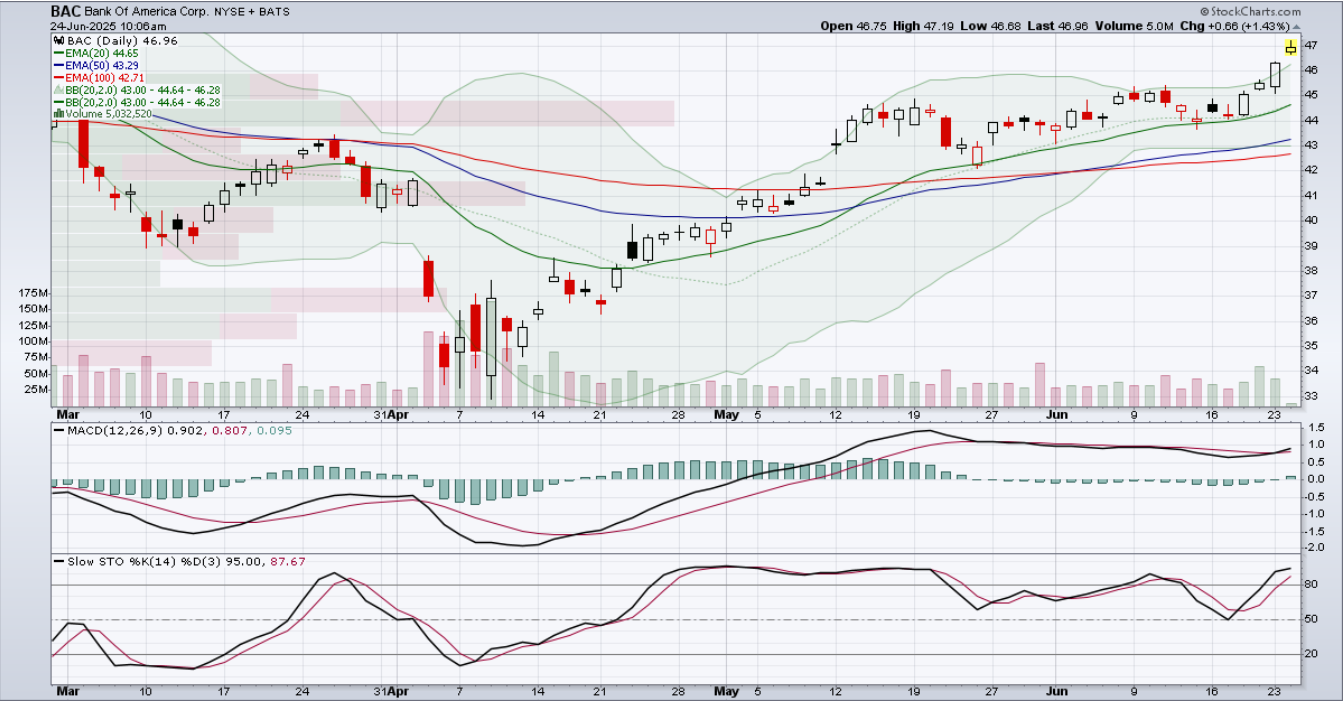This screenshot has height=702, width=1344.
Task: Click the 50 level on Stochastic axis
Action: (x=1310, y=620)
